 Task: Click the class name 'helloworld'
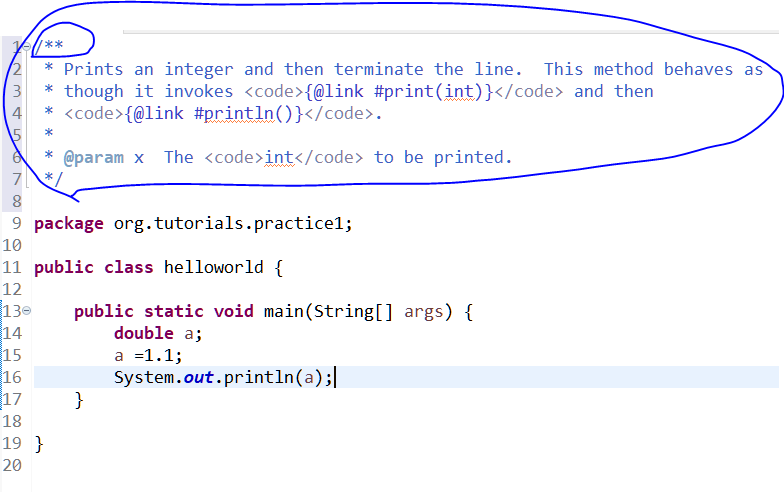(214, 268)
